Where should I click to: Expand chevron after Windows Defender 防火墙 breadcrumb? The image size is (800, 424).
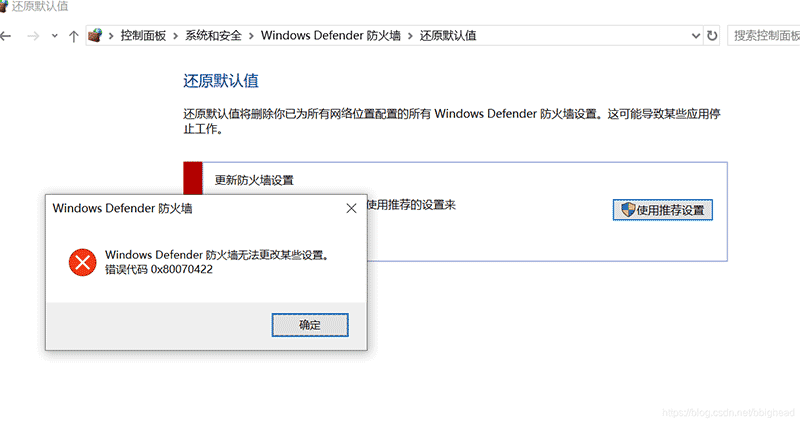[x=410, y=36]
